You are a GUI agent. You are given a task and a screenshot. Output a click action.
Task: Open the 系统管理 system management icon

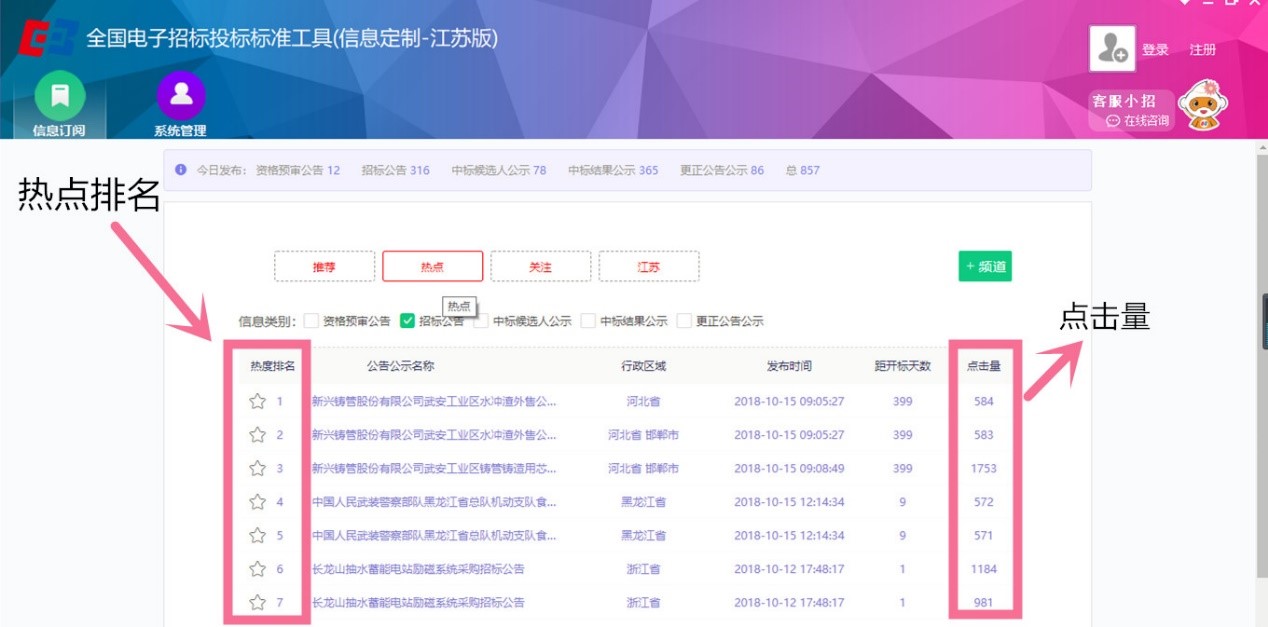[181, 95]
